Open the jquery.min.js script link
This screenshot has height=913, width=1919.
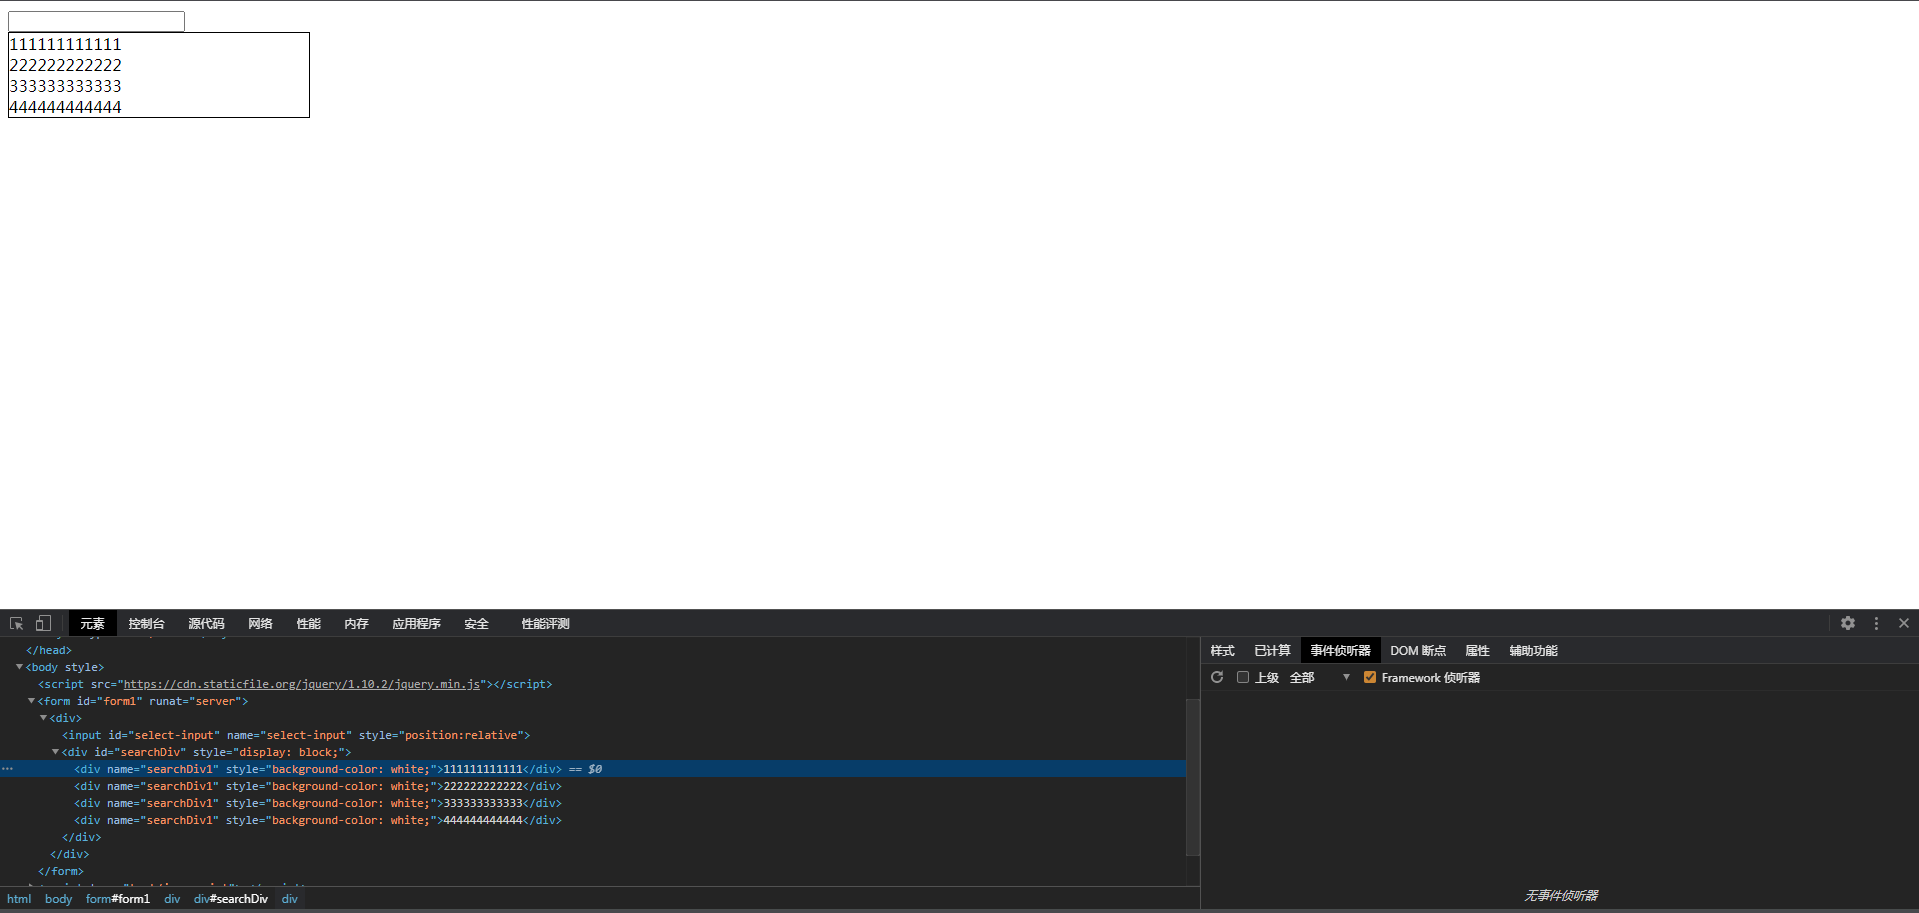pos(301,684)
